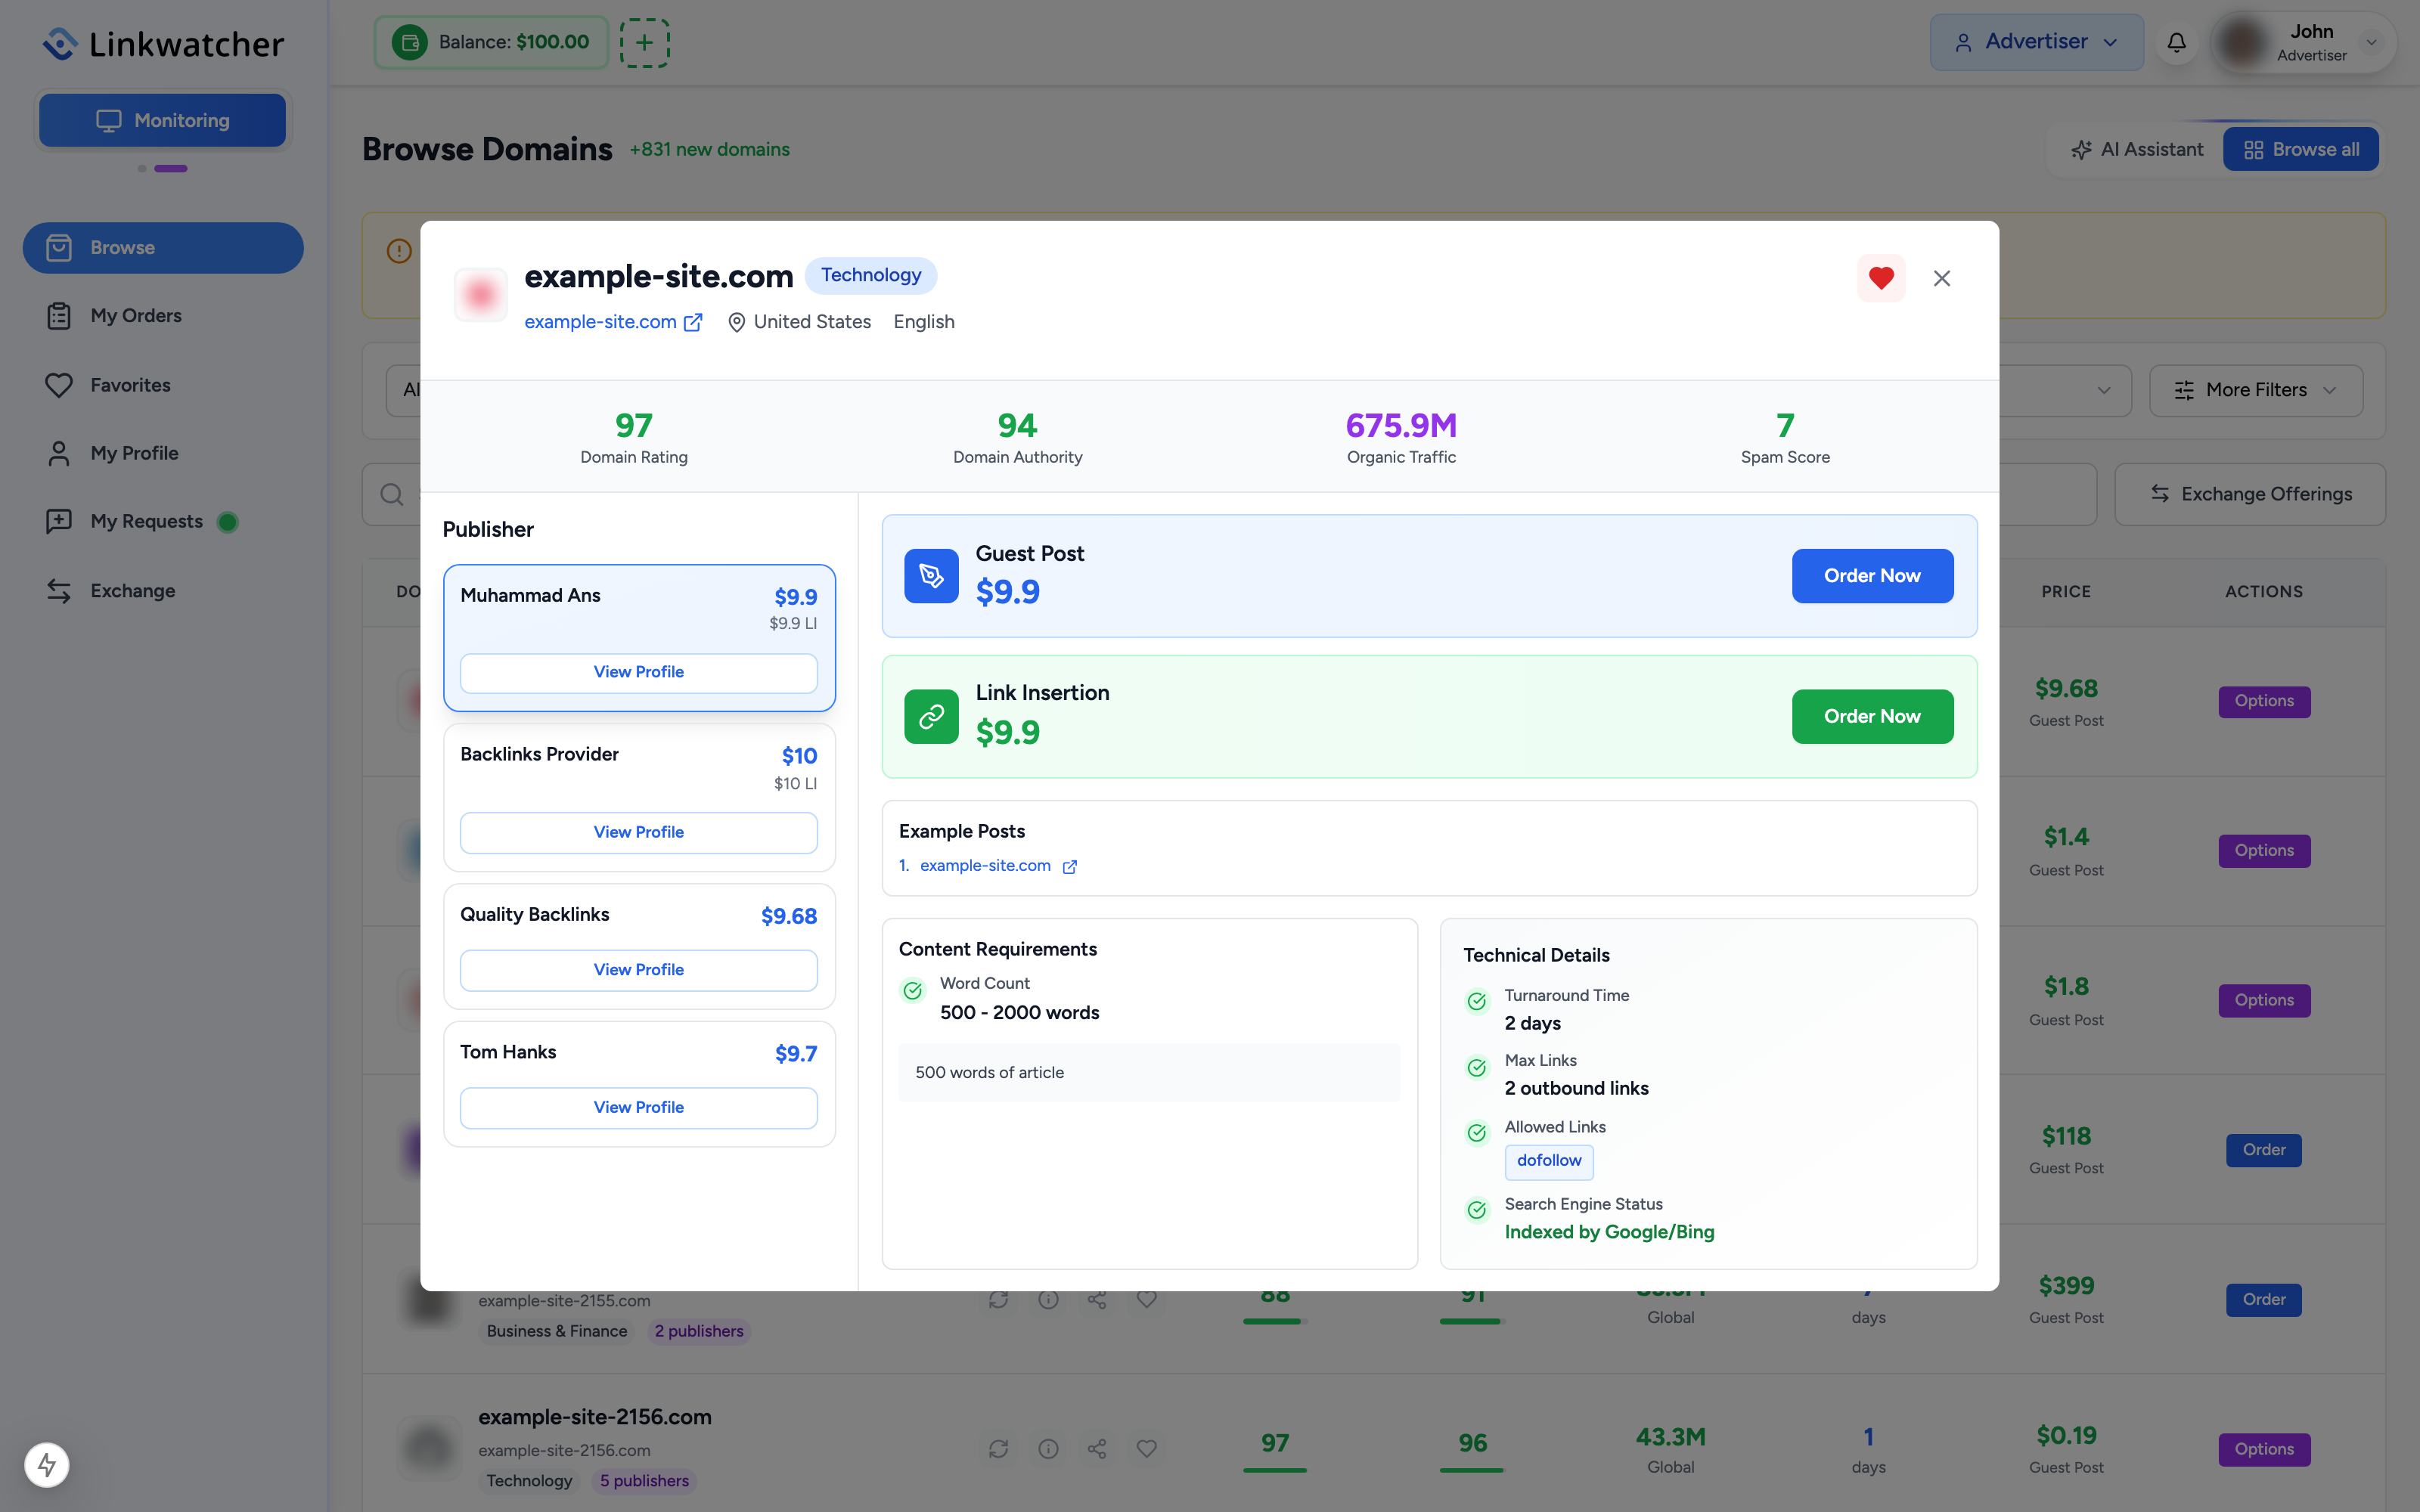Go to Browse in sidebar
The width and height of the screenshot is (2420, 1512).
point(163,248)
